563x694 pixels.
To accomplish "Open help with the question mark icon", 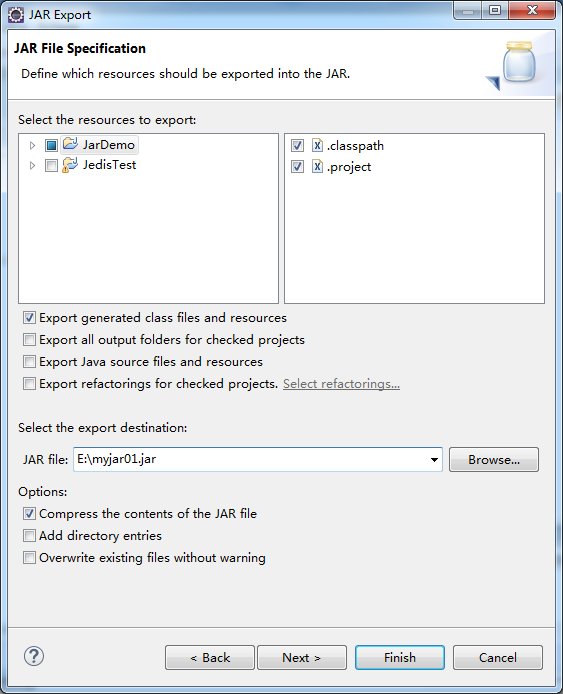I will pos(34,656).
